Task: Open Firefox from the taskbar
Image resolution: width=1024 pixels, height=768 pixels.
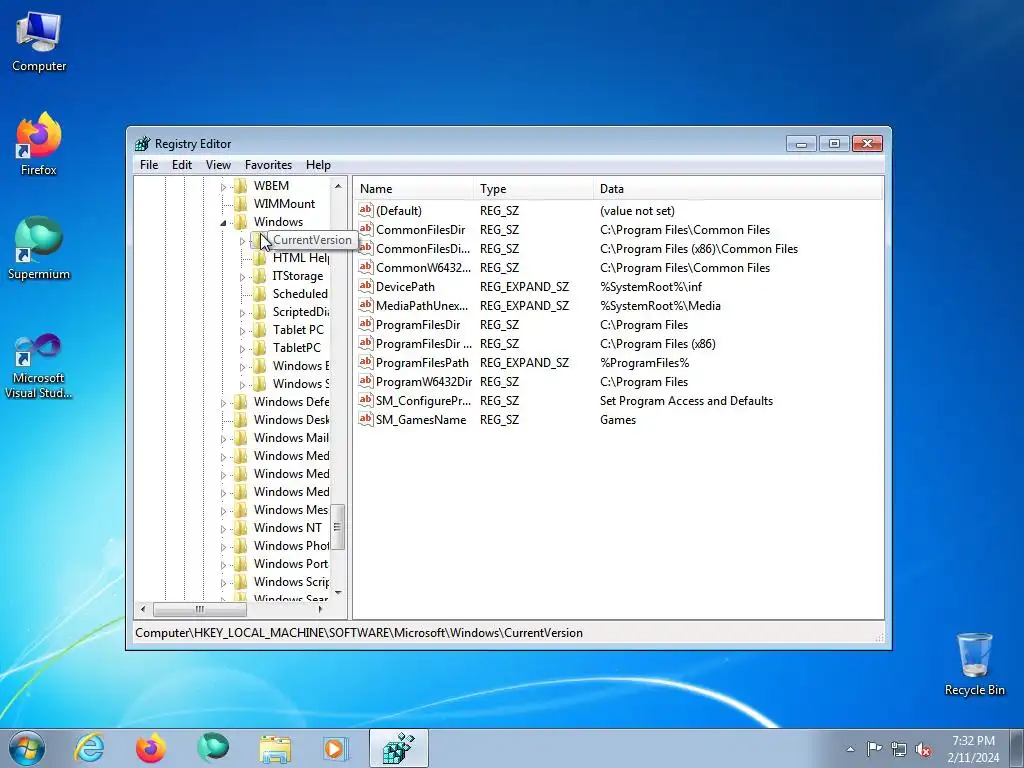Action: point(151,748)
